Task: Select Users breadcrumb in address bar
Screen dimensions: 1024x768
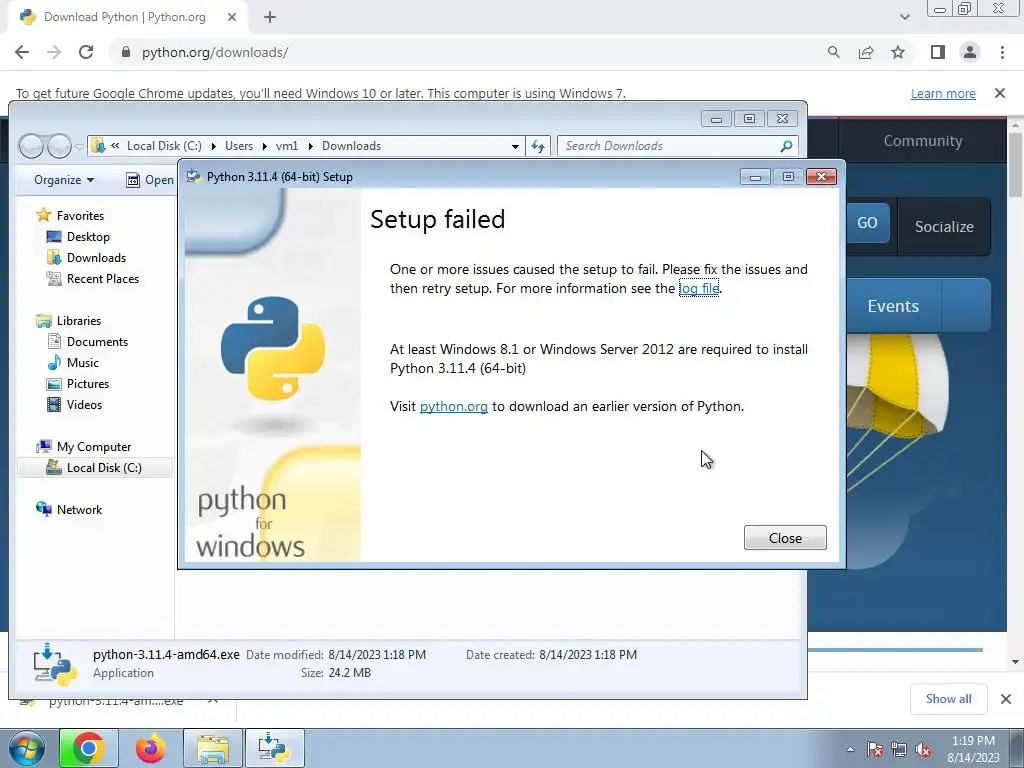Action: click(x=239, y=146)
